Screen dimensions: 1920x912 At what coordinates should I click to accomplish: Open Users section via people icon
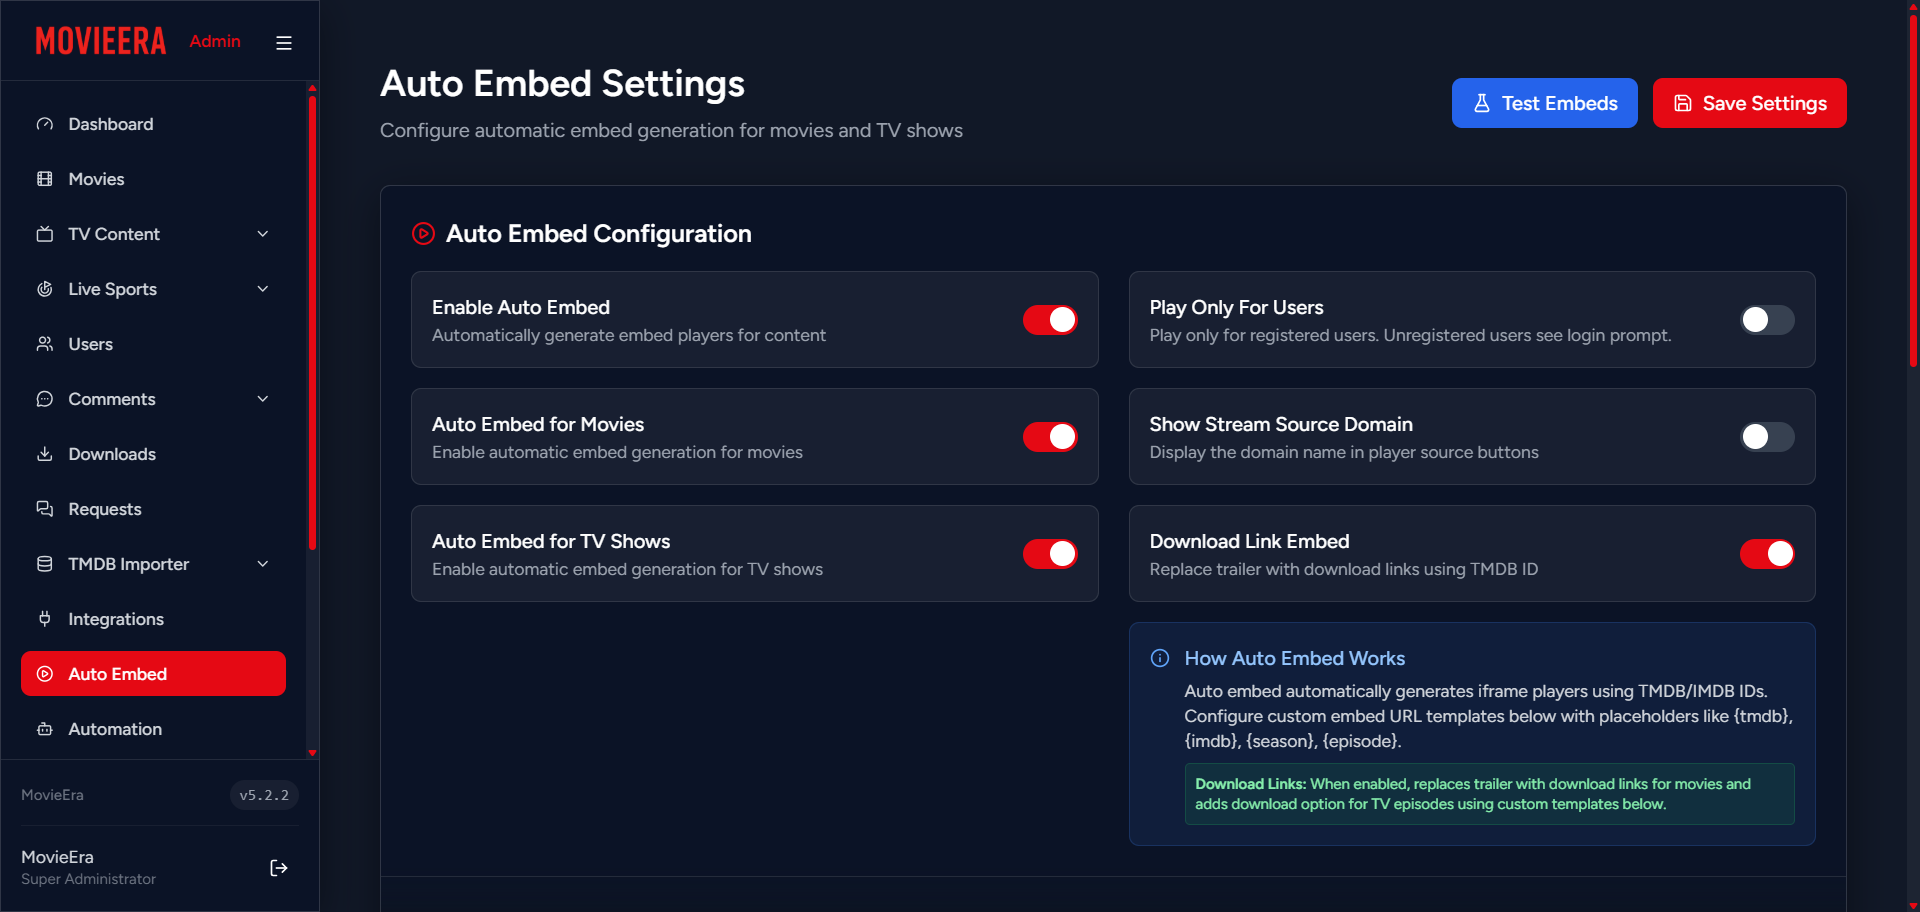pos(45,344)
